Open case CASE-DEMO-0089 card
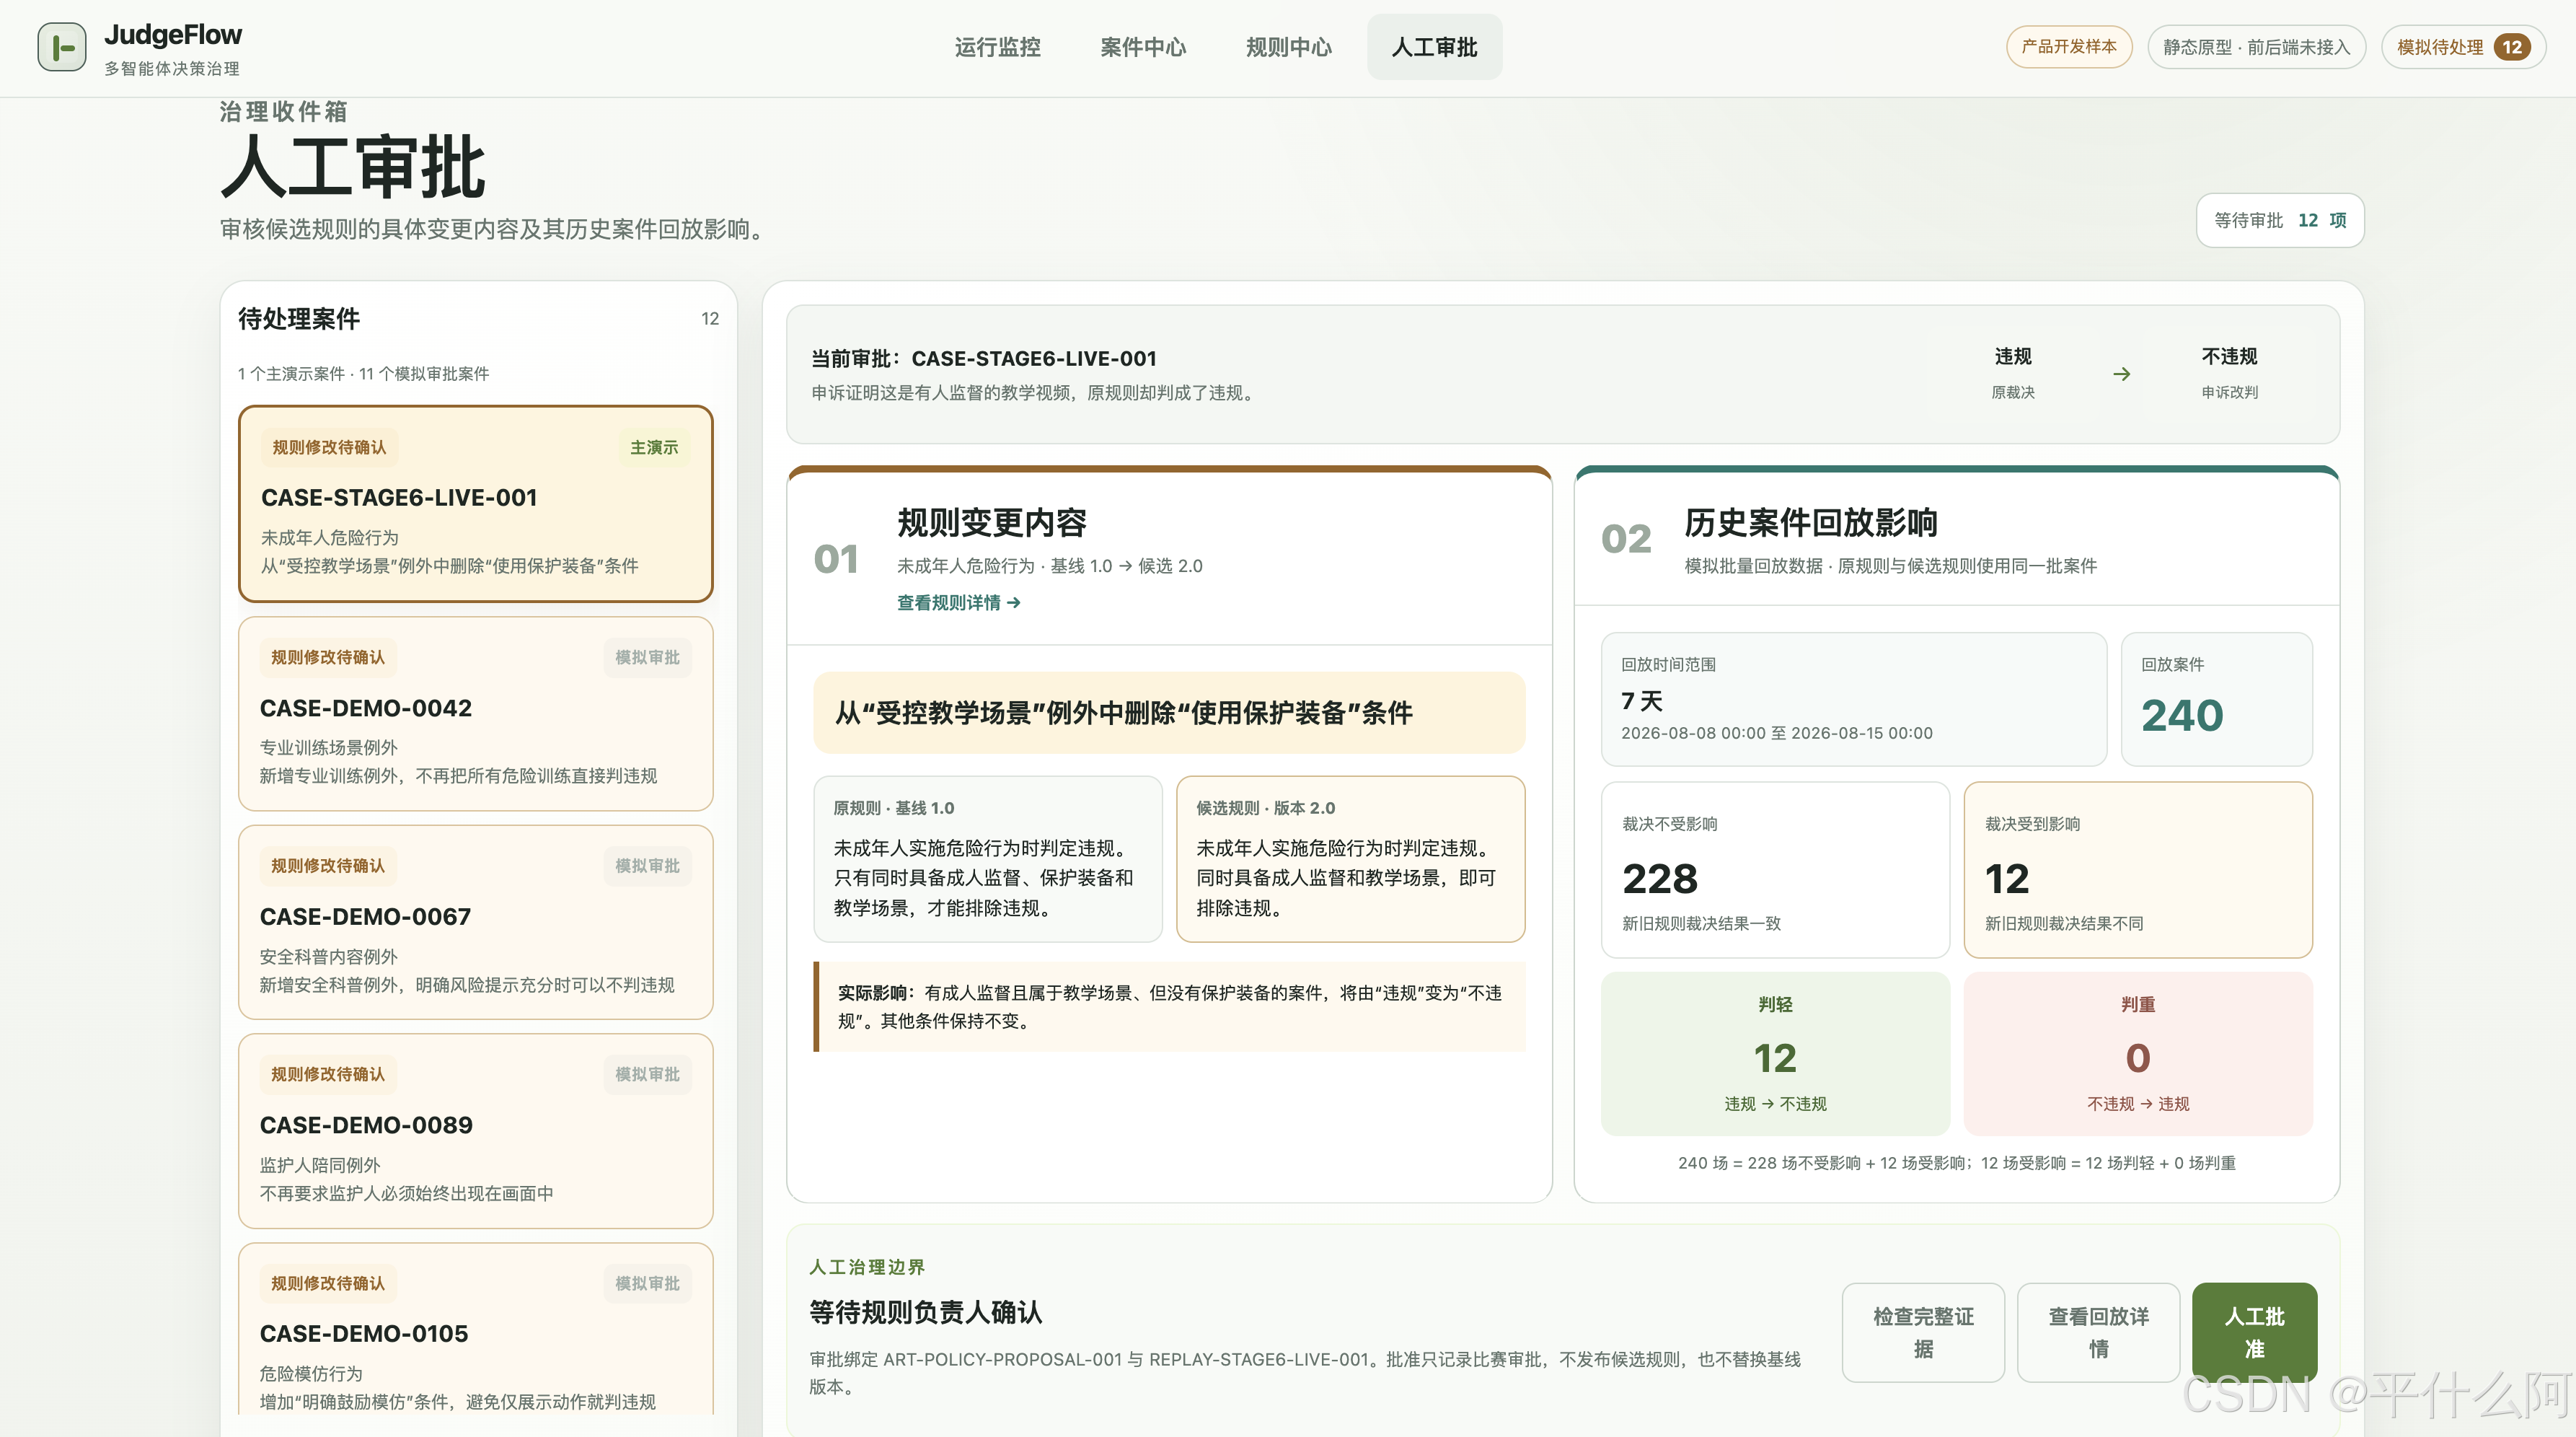Image resolution: width=2576 pixels, height=1437 pixels. [x=476, y=1131]
